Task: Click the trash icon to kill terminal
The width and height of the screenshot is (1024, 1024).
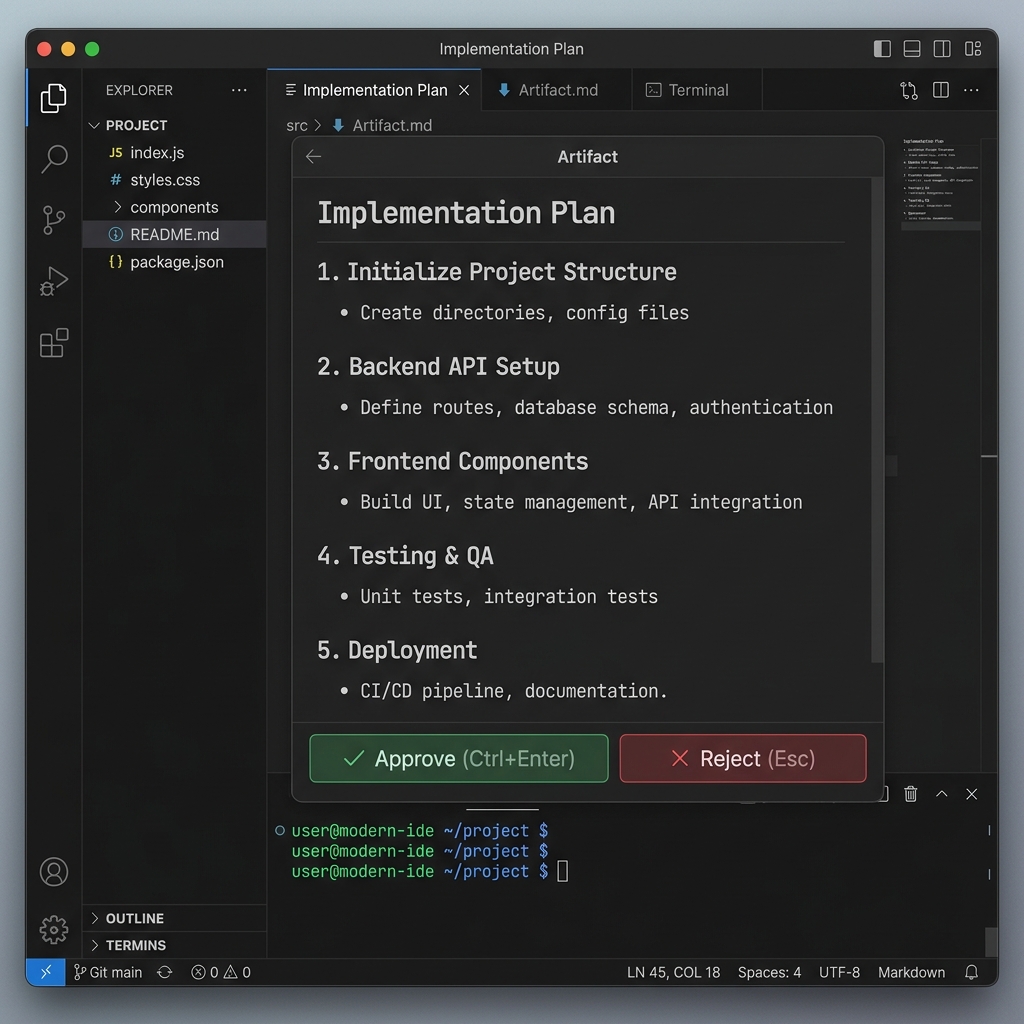Action: point(910,794)
